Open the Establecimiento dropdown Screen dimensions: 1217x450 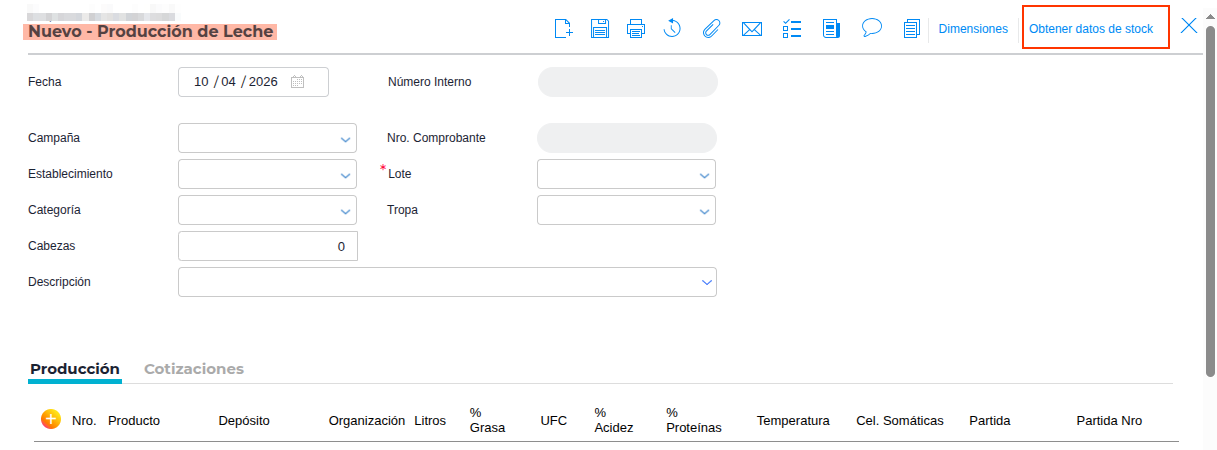tap(345, 174)
